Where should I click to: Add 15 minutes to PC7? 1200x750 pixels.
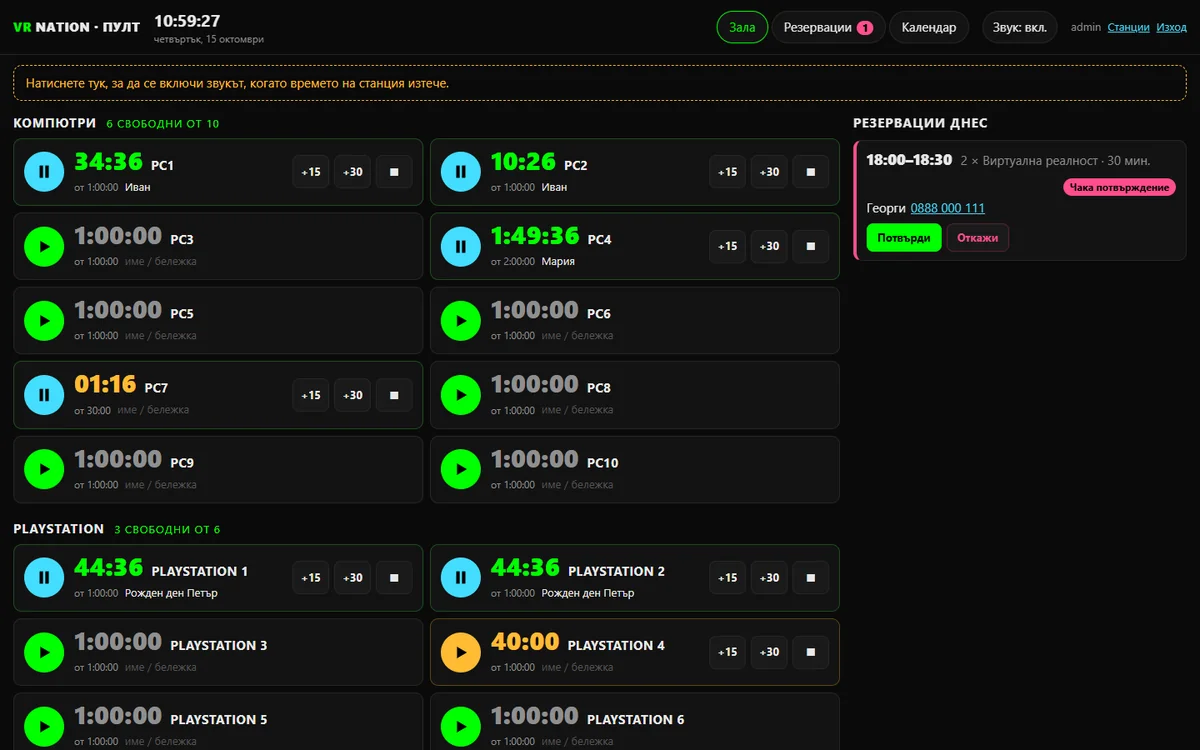point(311,395)
